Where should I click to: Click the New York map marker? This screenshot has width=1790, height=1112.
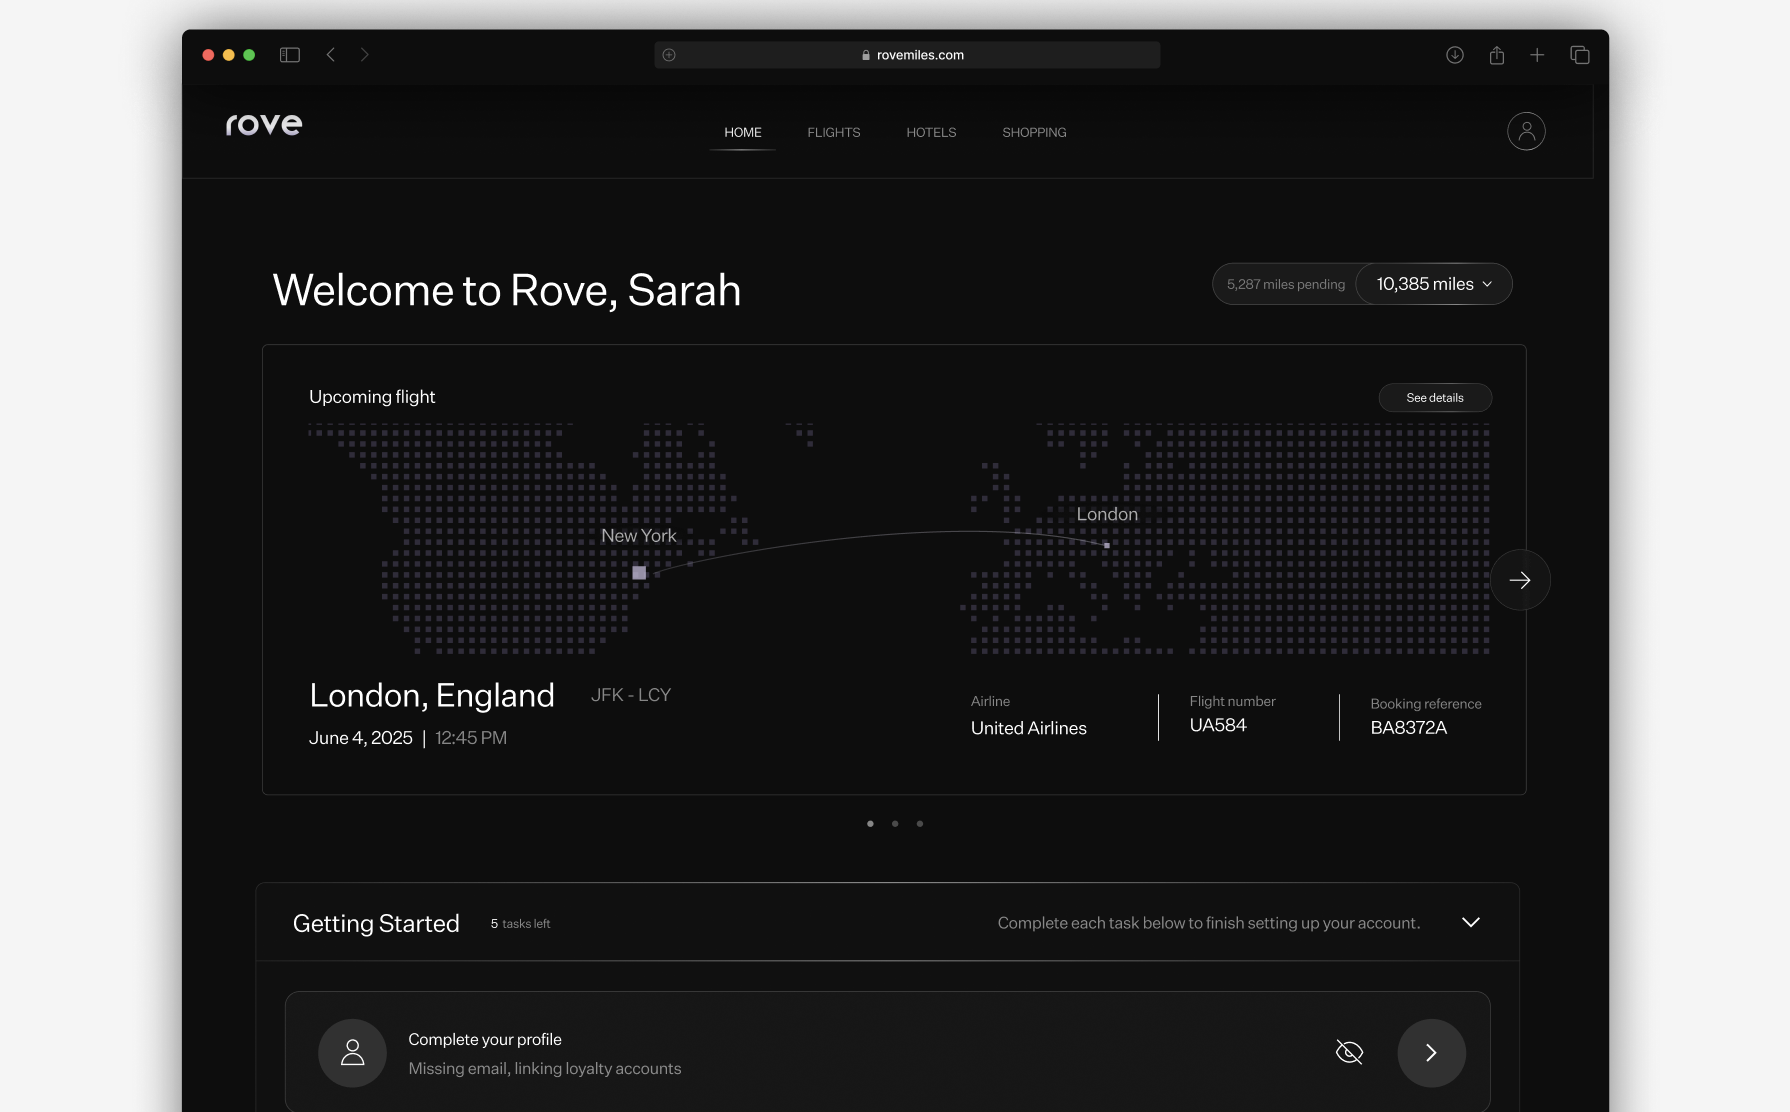[x=639, y=573]
